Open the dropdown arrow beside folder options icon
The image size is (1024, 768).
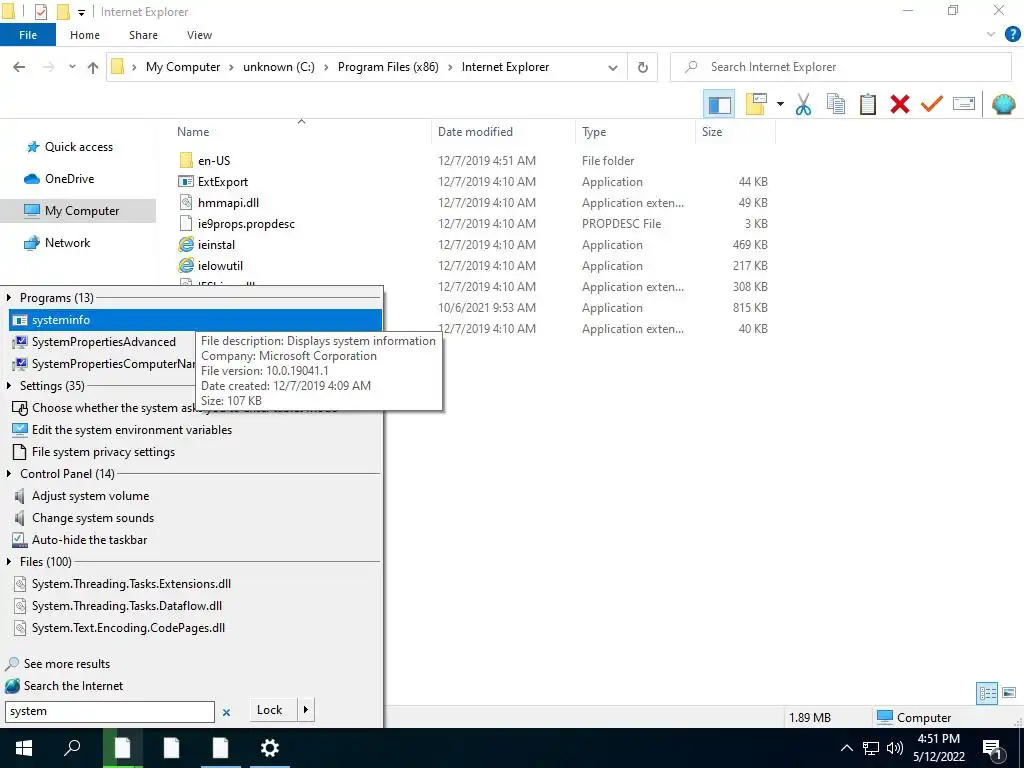click(x=780, y=104)
